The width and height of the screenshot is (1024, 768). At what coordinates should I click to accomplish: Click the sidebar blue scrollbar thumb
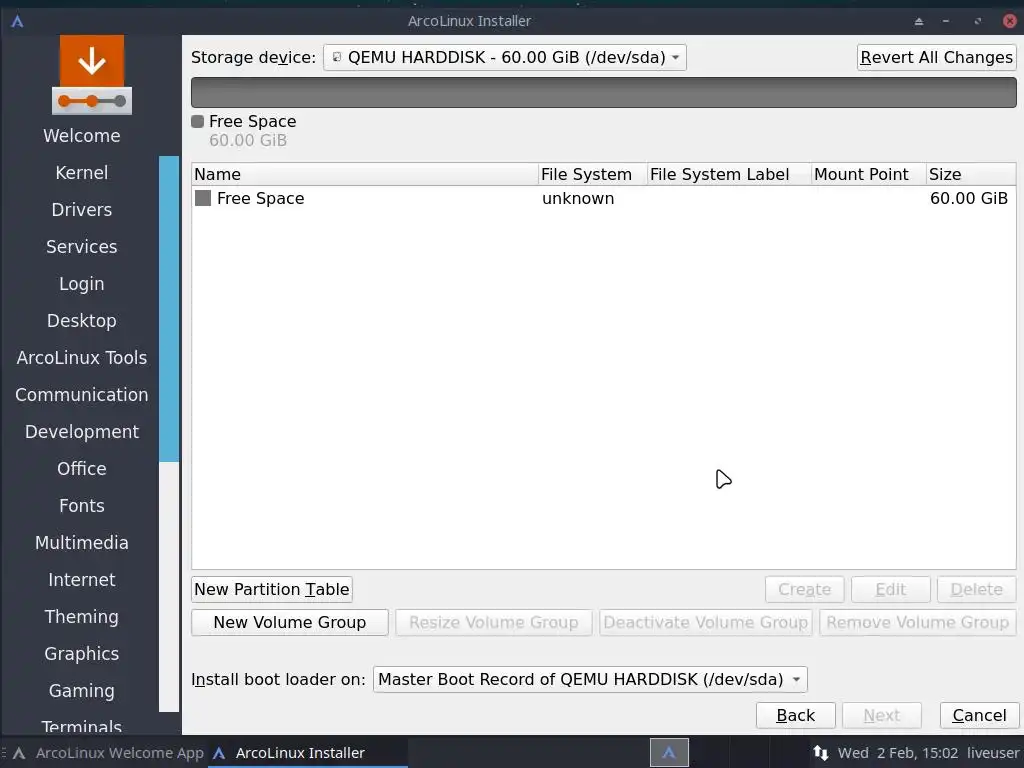click(x=169, y=309)
